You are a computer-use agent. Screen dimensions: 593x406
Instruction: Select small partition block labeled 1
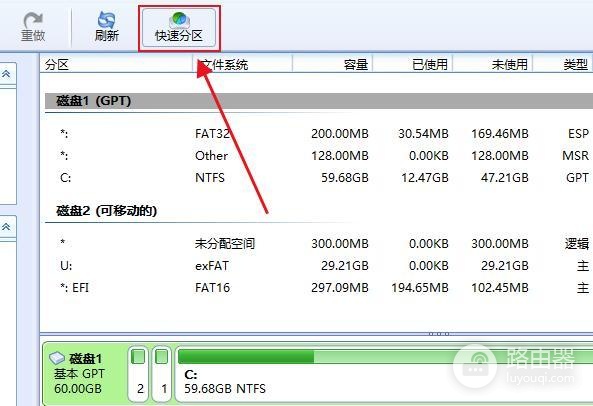click(162, 373)
